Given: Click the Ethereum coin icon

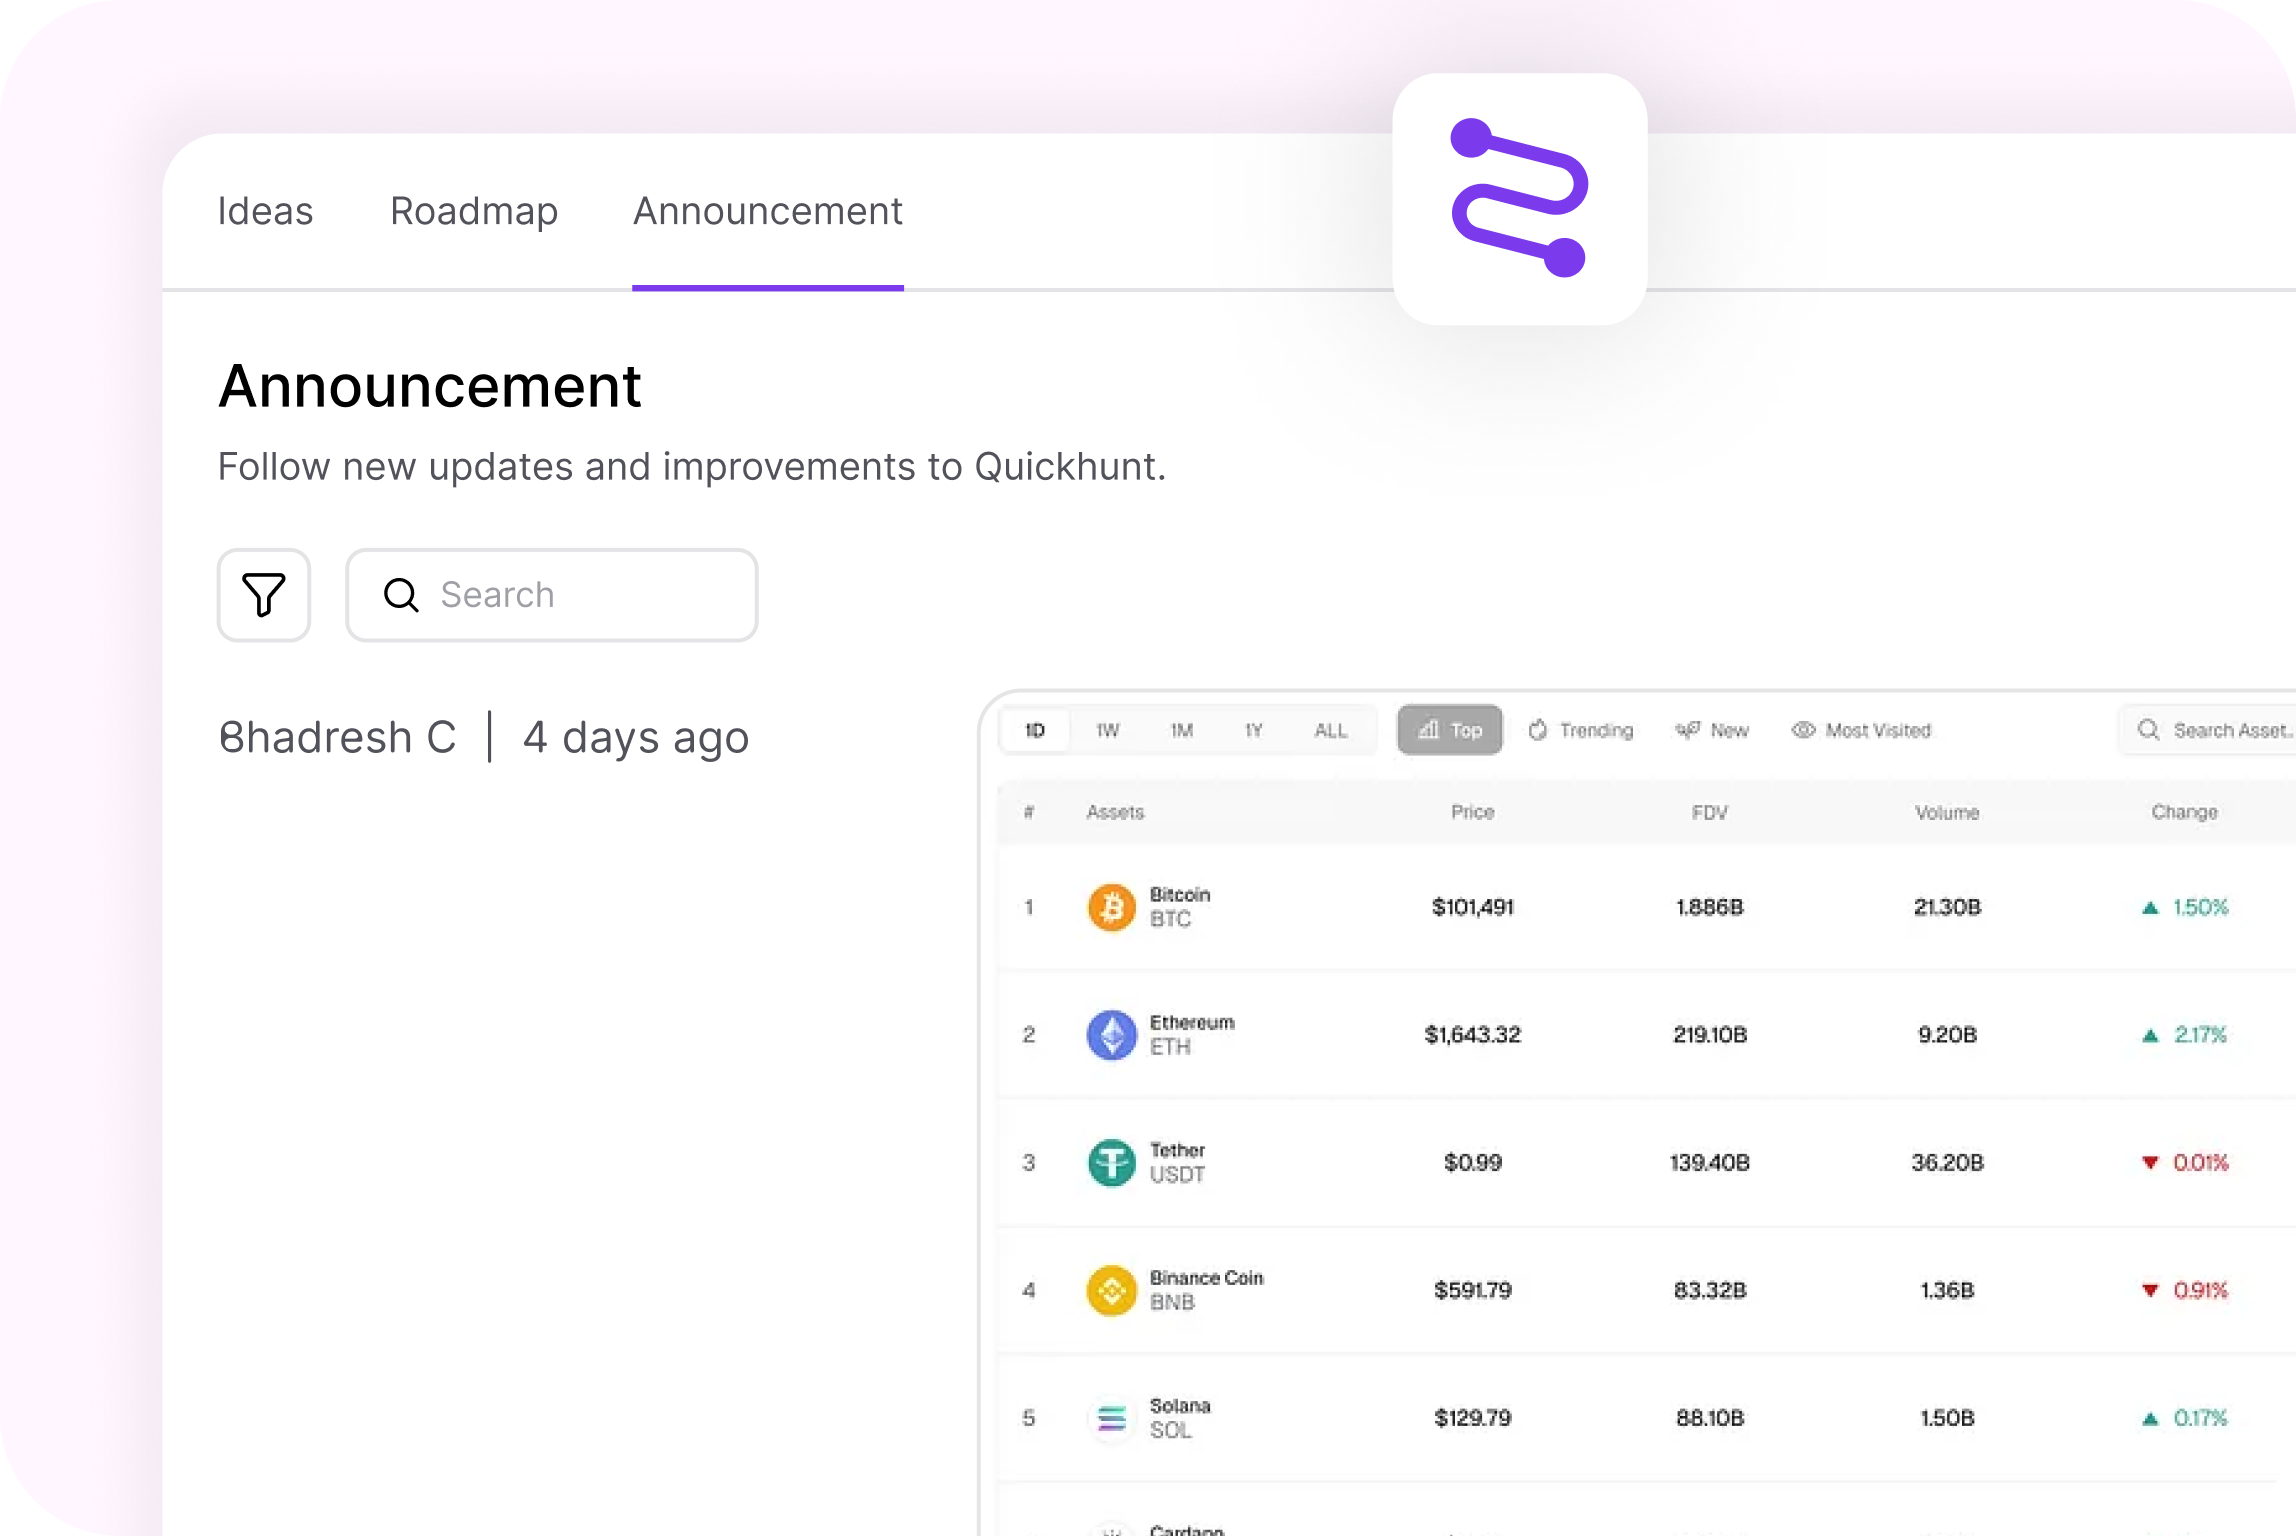Looking at the screenshot, I should click(x=1111, y=1035).
